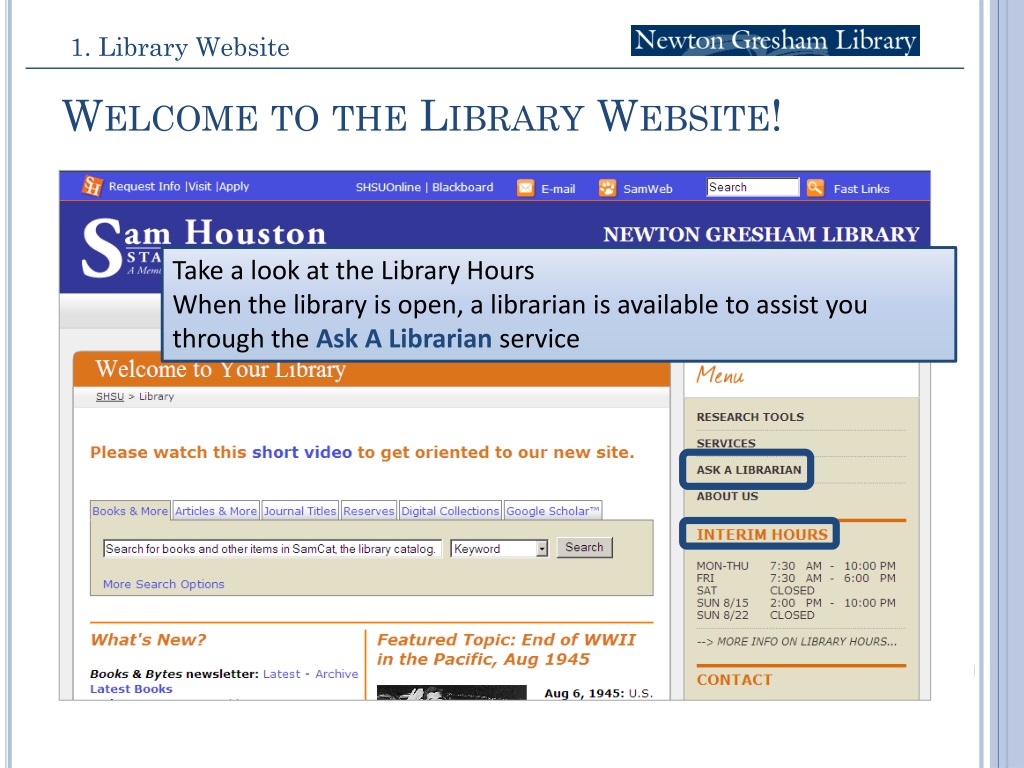
Task: Click the MON-THU hours row
Action: [796, 566]
